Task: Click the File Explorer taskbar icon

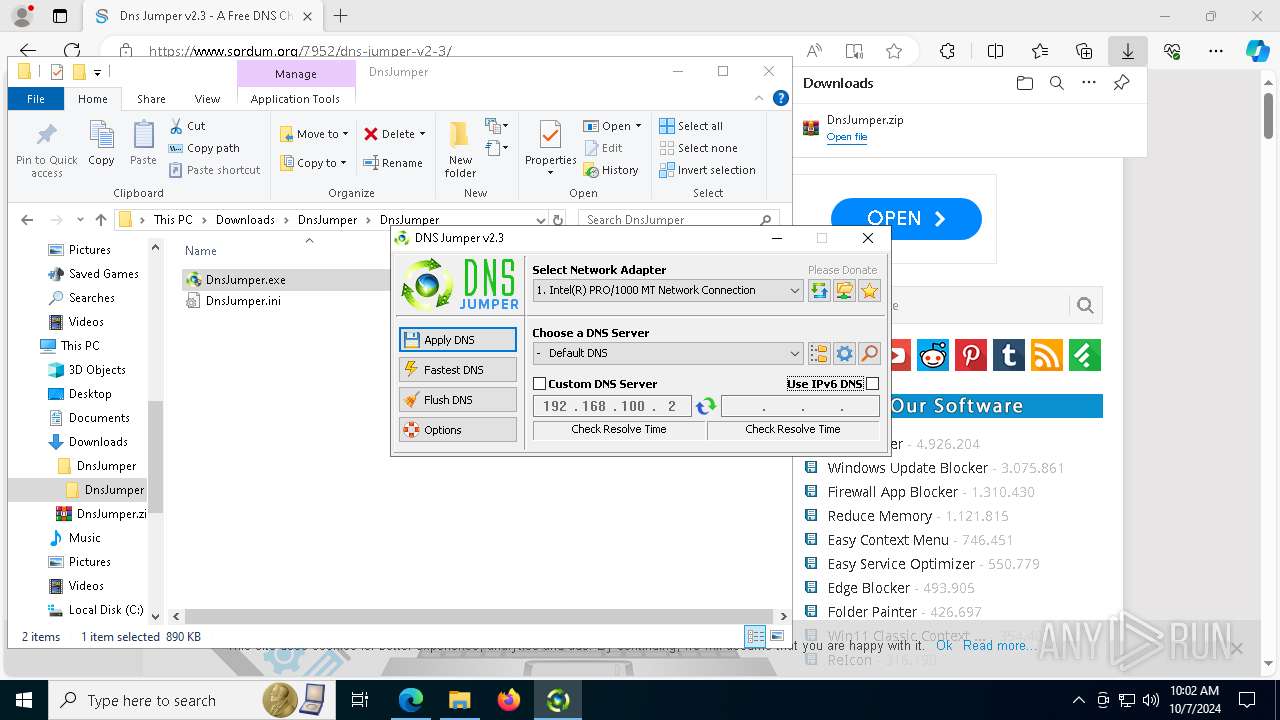Action: tap(460, 700)
